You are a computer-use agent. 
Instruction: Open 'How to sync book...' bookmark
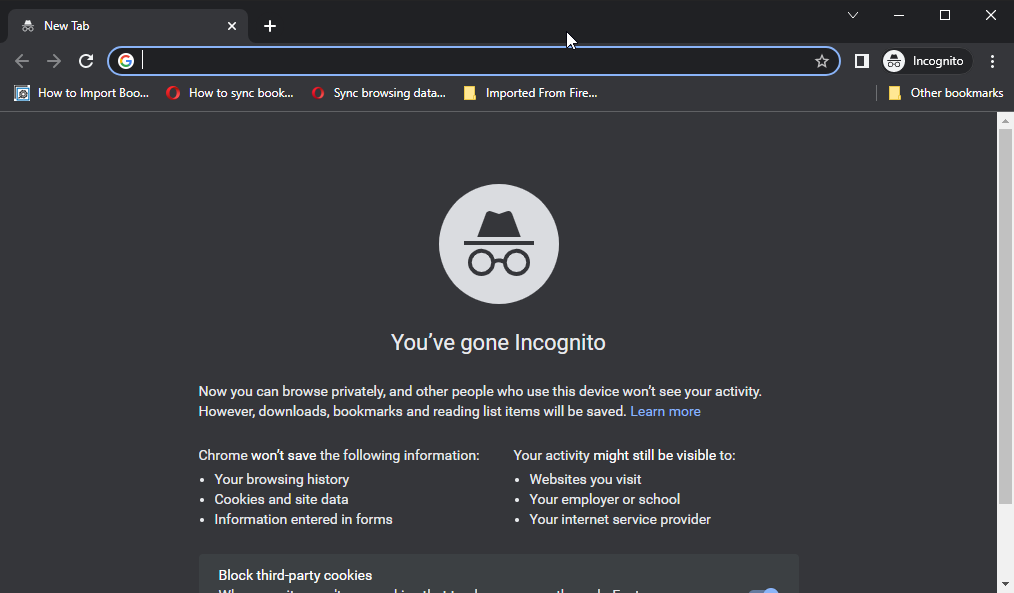[x=230, y=93]
